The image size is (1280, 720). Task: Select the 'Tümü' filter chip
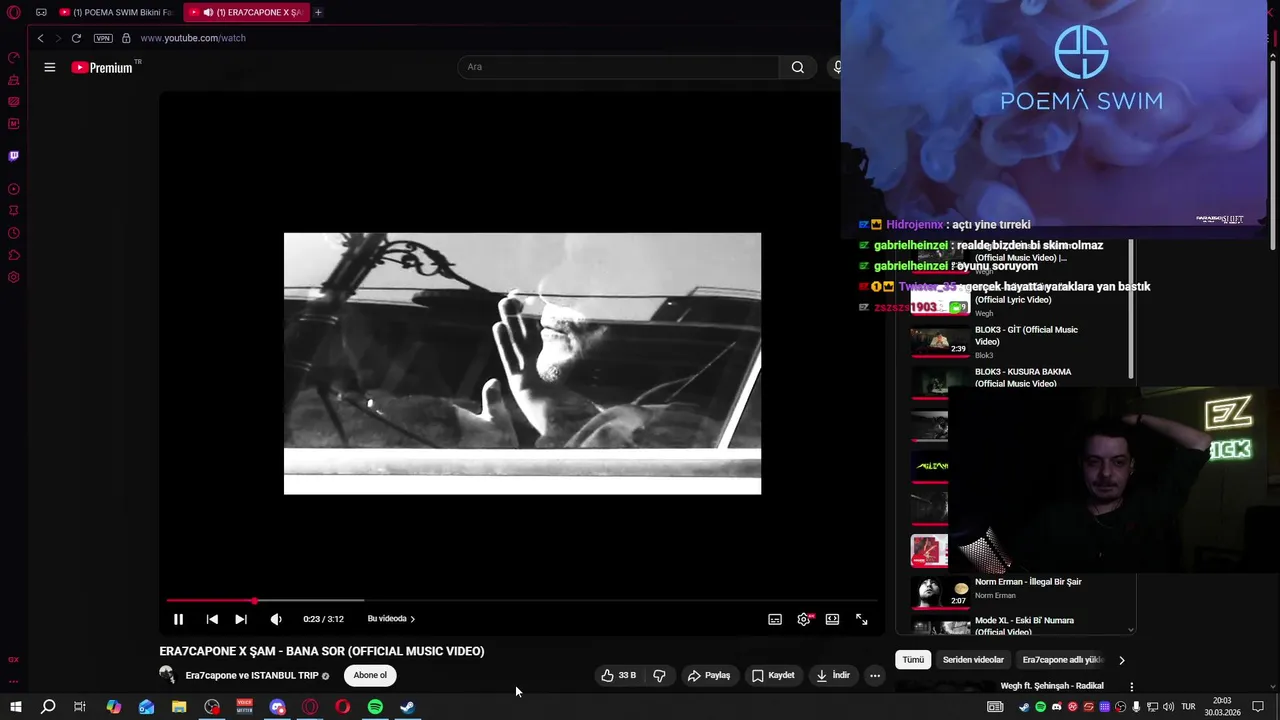point(914,660)
